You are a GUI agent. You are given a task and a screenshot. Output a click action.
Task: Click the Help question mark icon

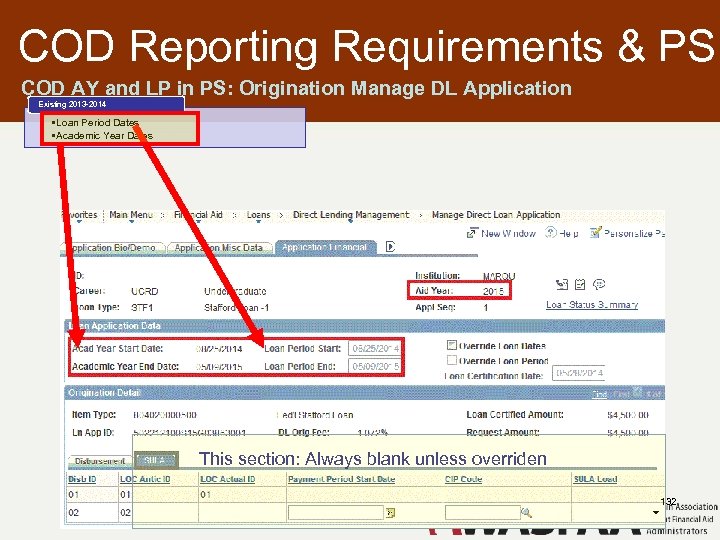(551, 233)
